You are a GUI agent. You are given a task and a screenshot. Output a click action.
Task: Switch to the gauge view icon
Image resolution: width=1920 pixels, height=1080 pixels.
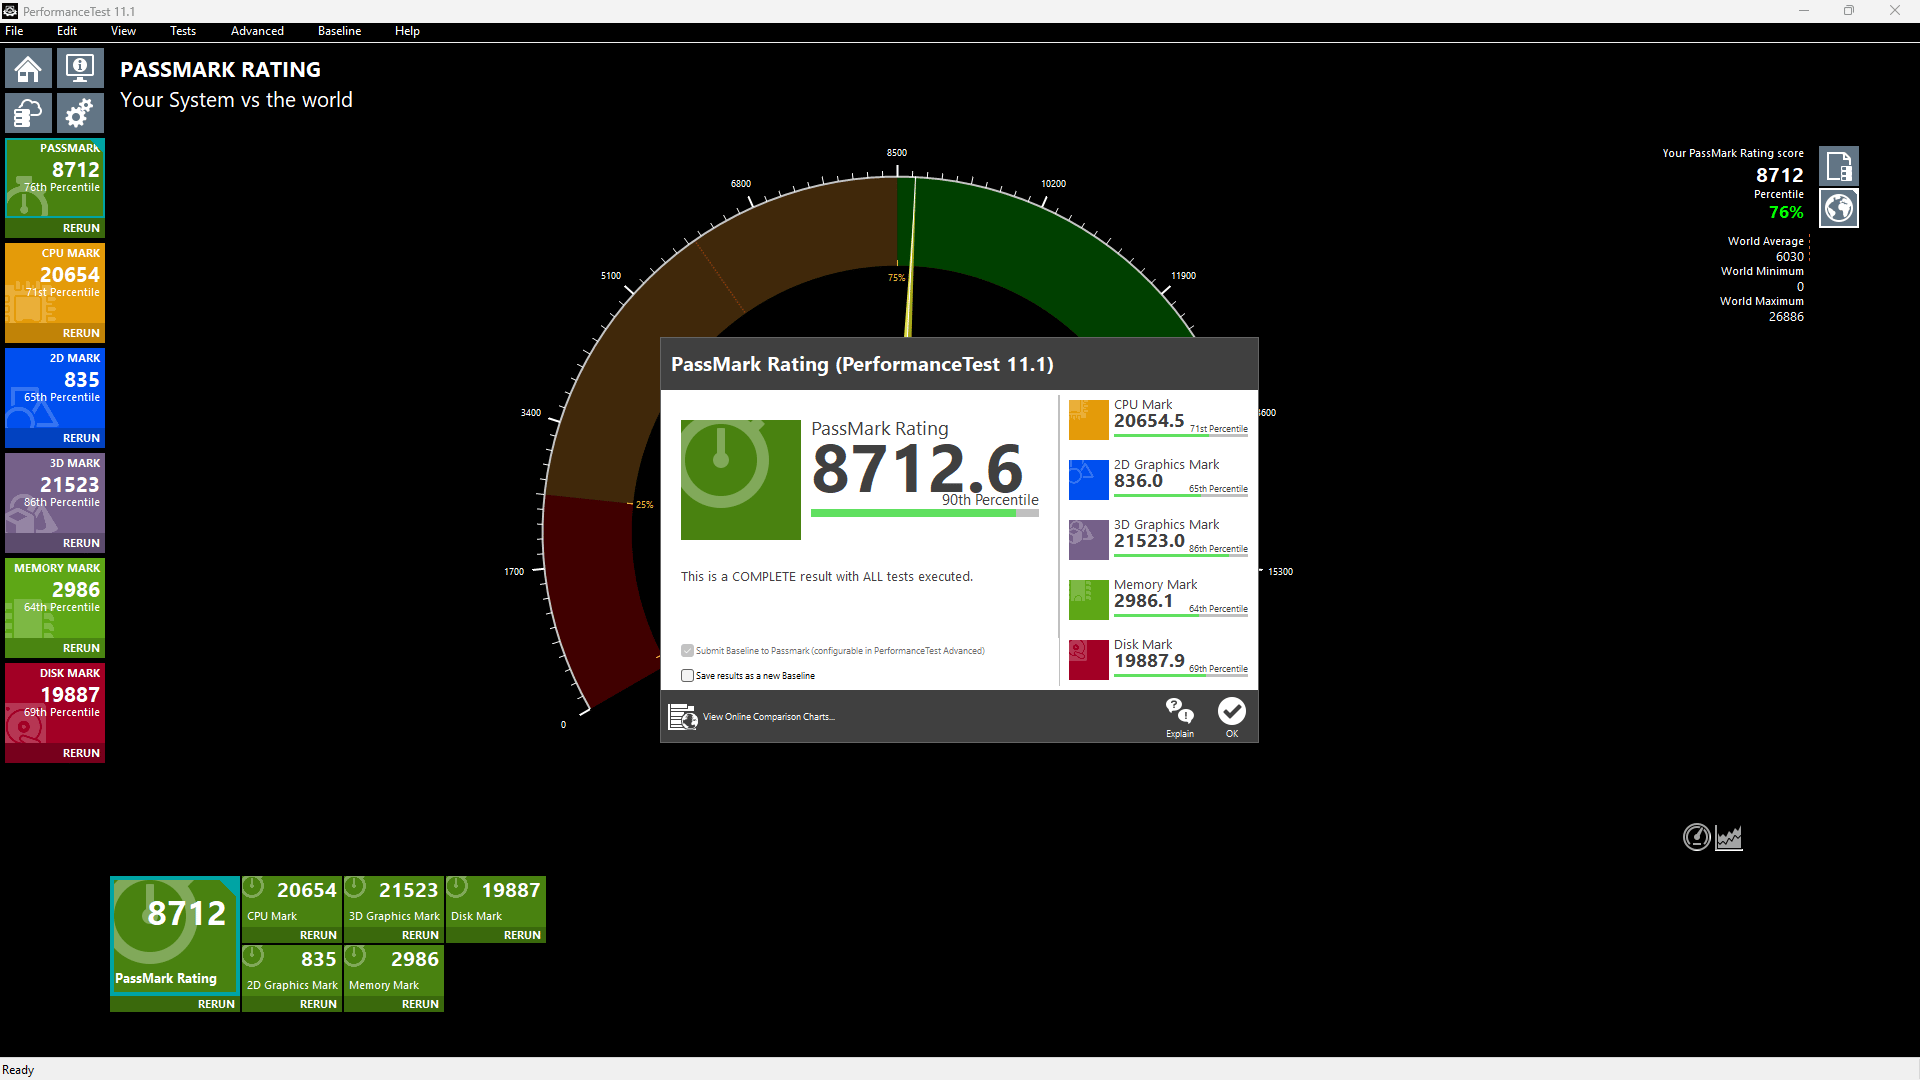coord(1697,837)
